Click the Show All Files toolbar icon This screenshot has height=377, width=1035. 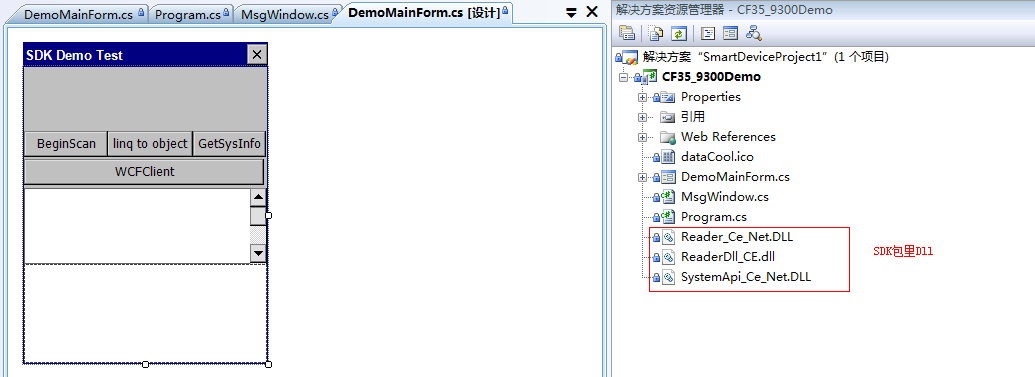(655, 33)
